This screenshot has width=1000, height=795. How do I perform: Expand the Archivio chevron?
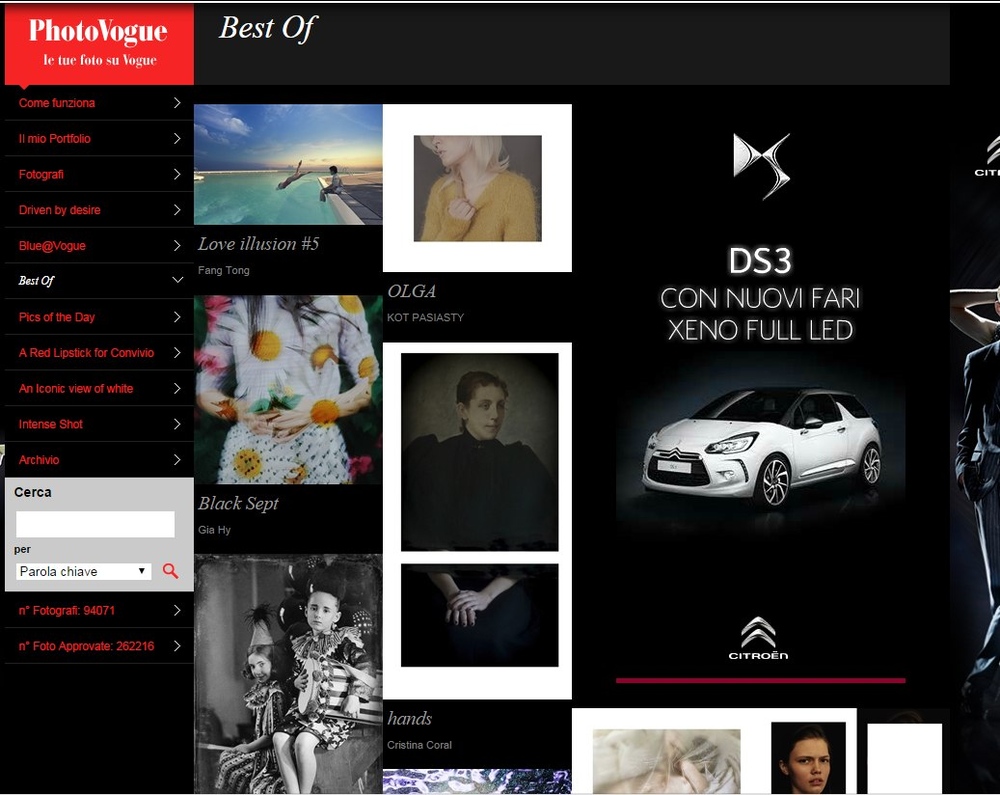click(177, 460)
